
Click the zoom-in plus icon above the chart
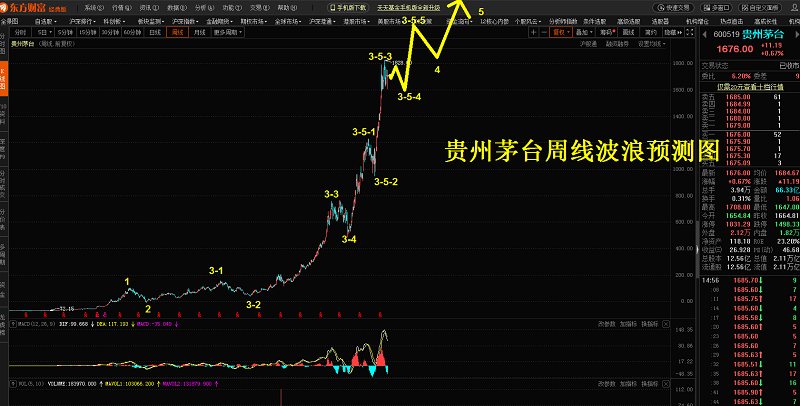[x=533, y=32]
